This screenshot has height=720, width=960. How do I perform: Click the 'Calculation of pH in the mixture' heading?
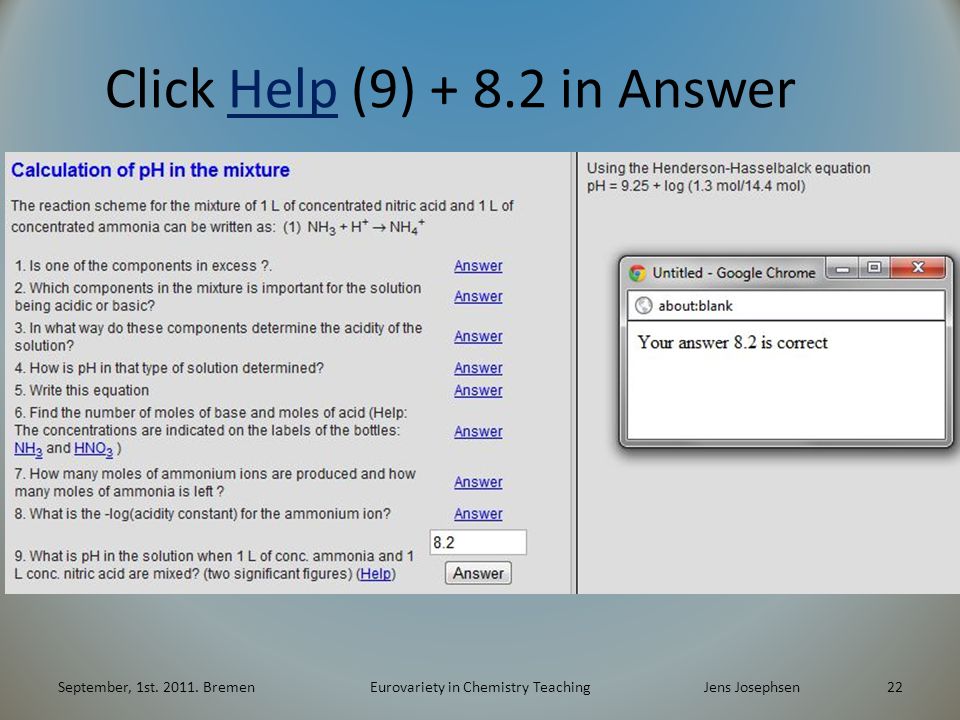151,170
